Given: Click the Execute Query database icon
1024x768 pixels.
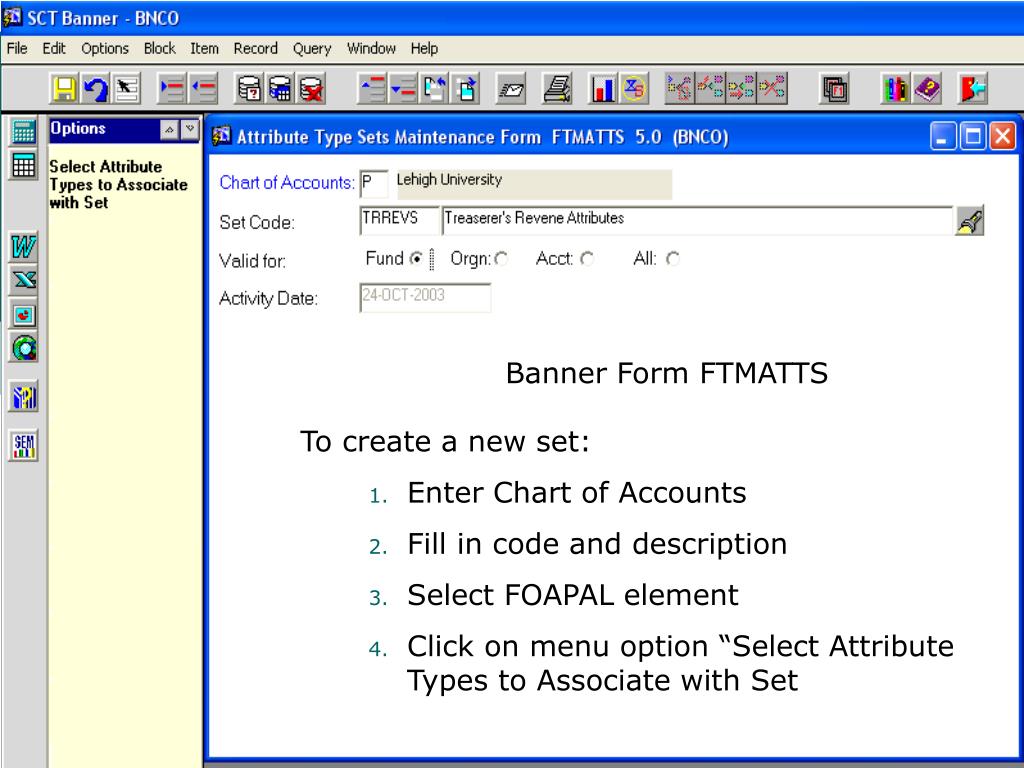Looking at the screenshot, I should pos(280,89).
